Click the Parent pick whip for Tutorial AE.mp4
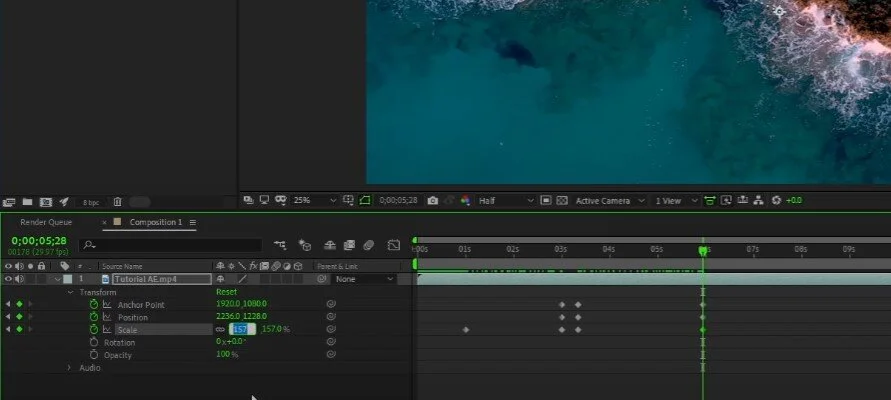 point(322,279)
